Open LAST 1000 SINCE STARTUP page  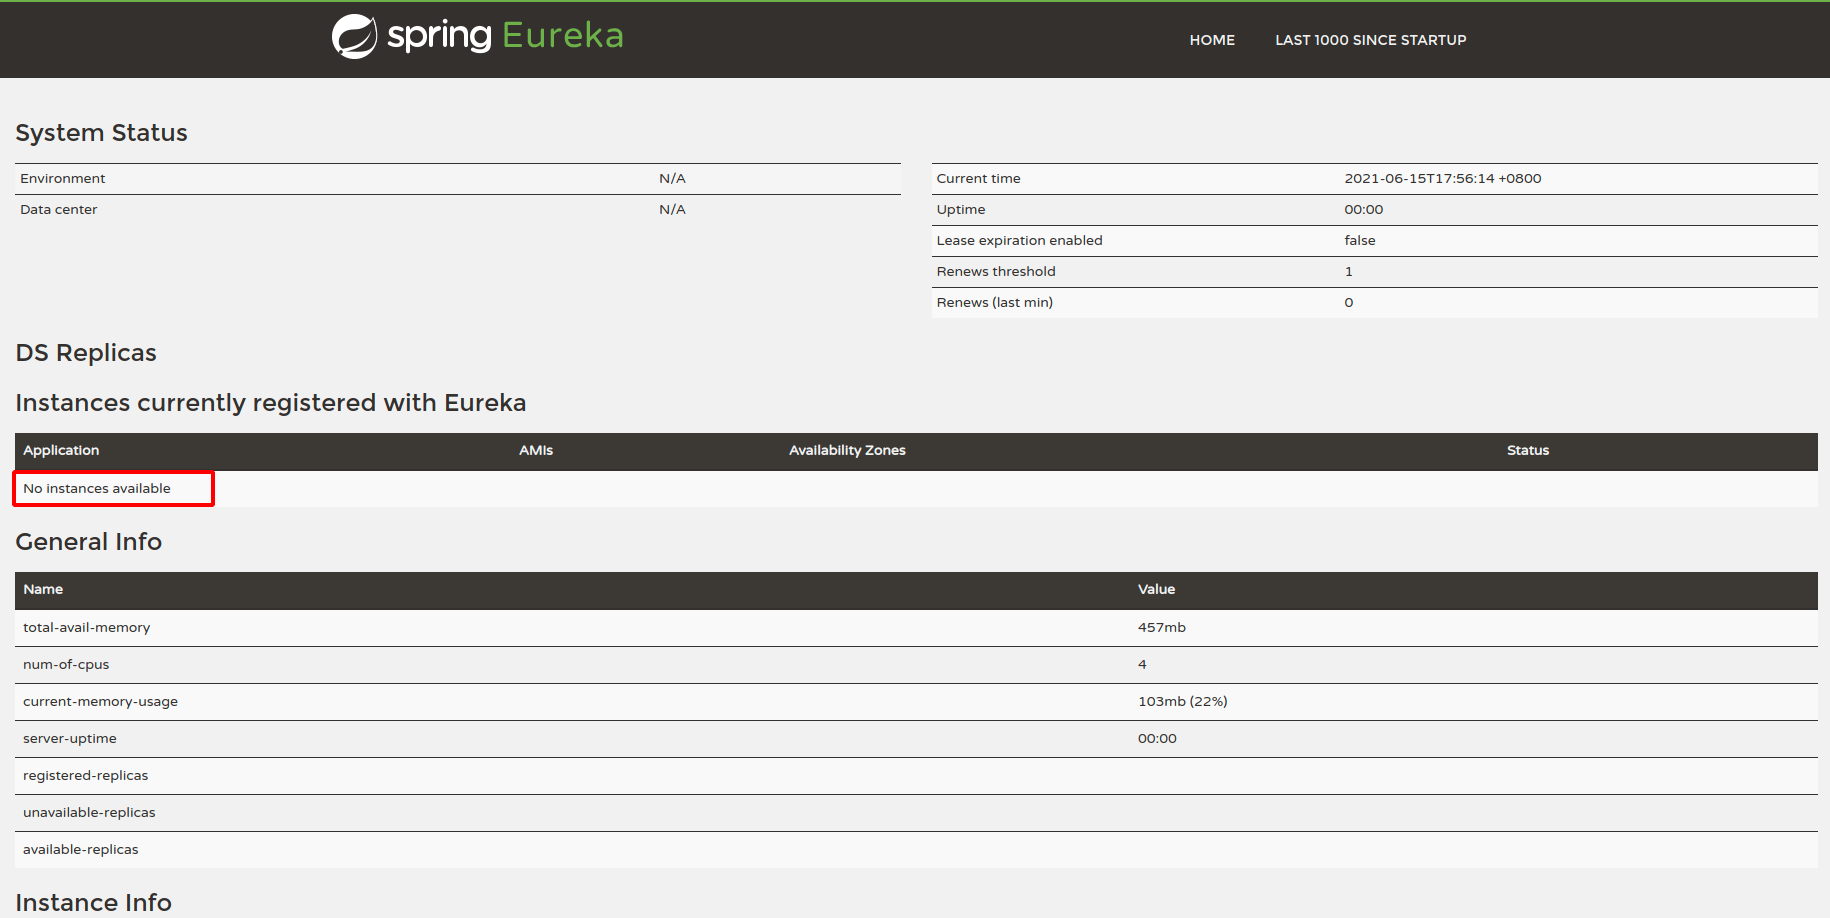(x=1371, y=40)
